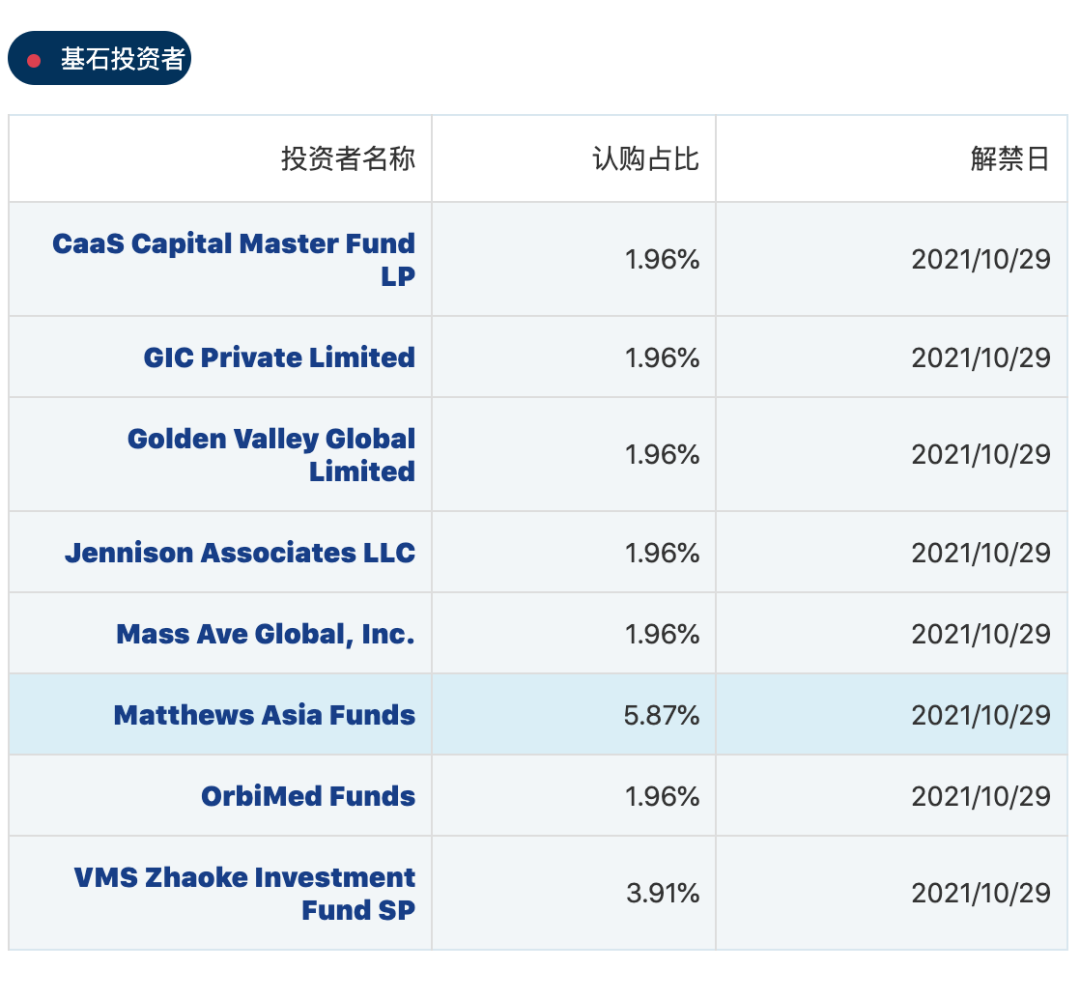Select the 1.96% value in Jennison Associates row

pyautogui.click(x=662, y=553)
